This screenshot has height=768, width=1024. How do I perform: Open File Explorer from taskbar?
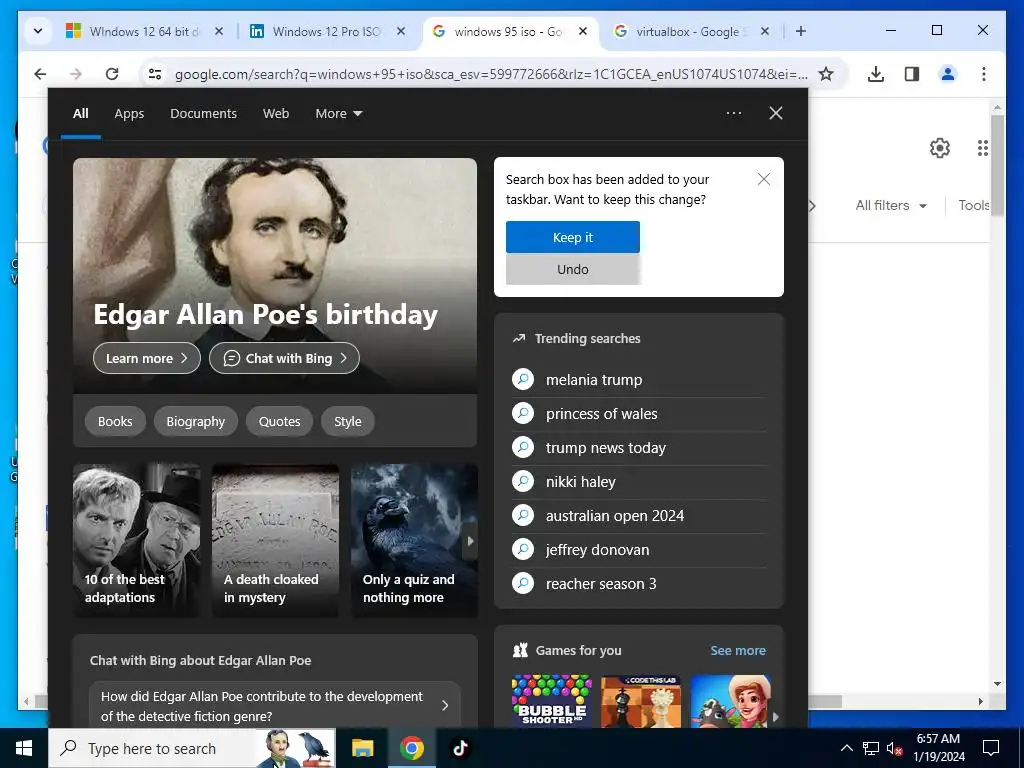(x=362, y=748)
